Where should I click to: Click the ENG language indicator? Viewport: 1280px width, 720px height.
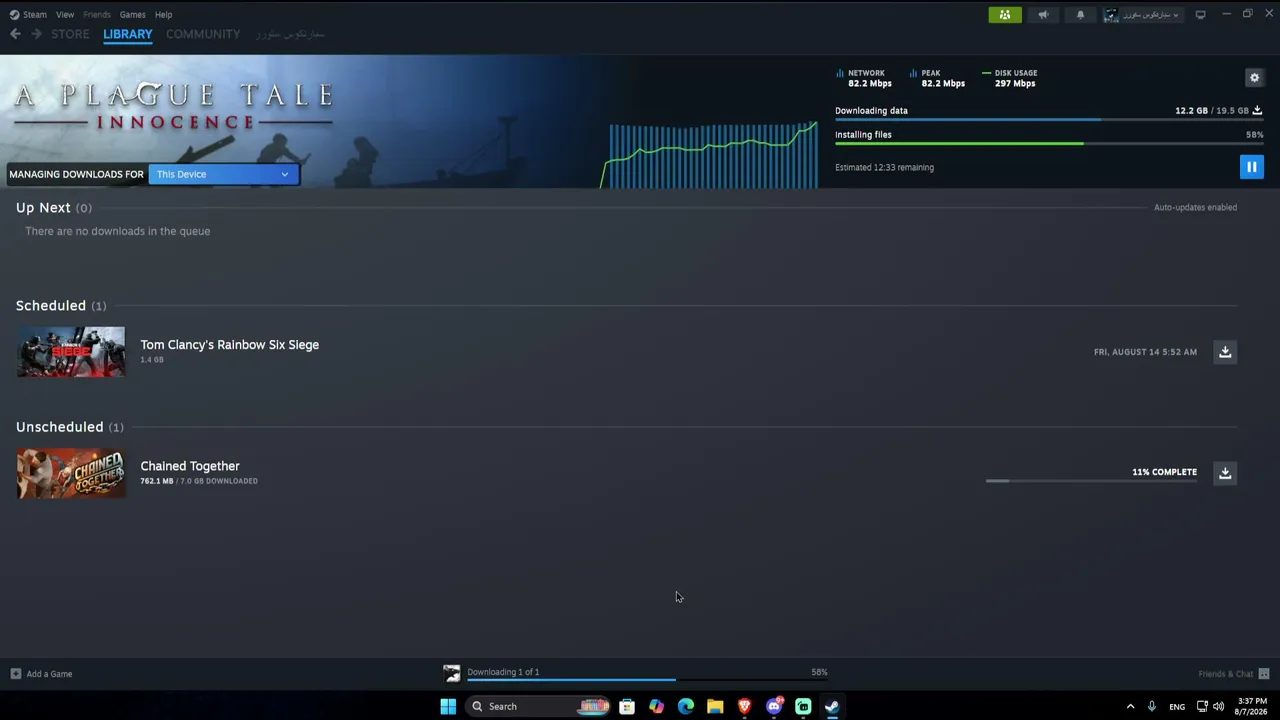tap(1177, 706)
